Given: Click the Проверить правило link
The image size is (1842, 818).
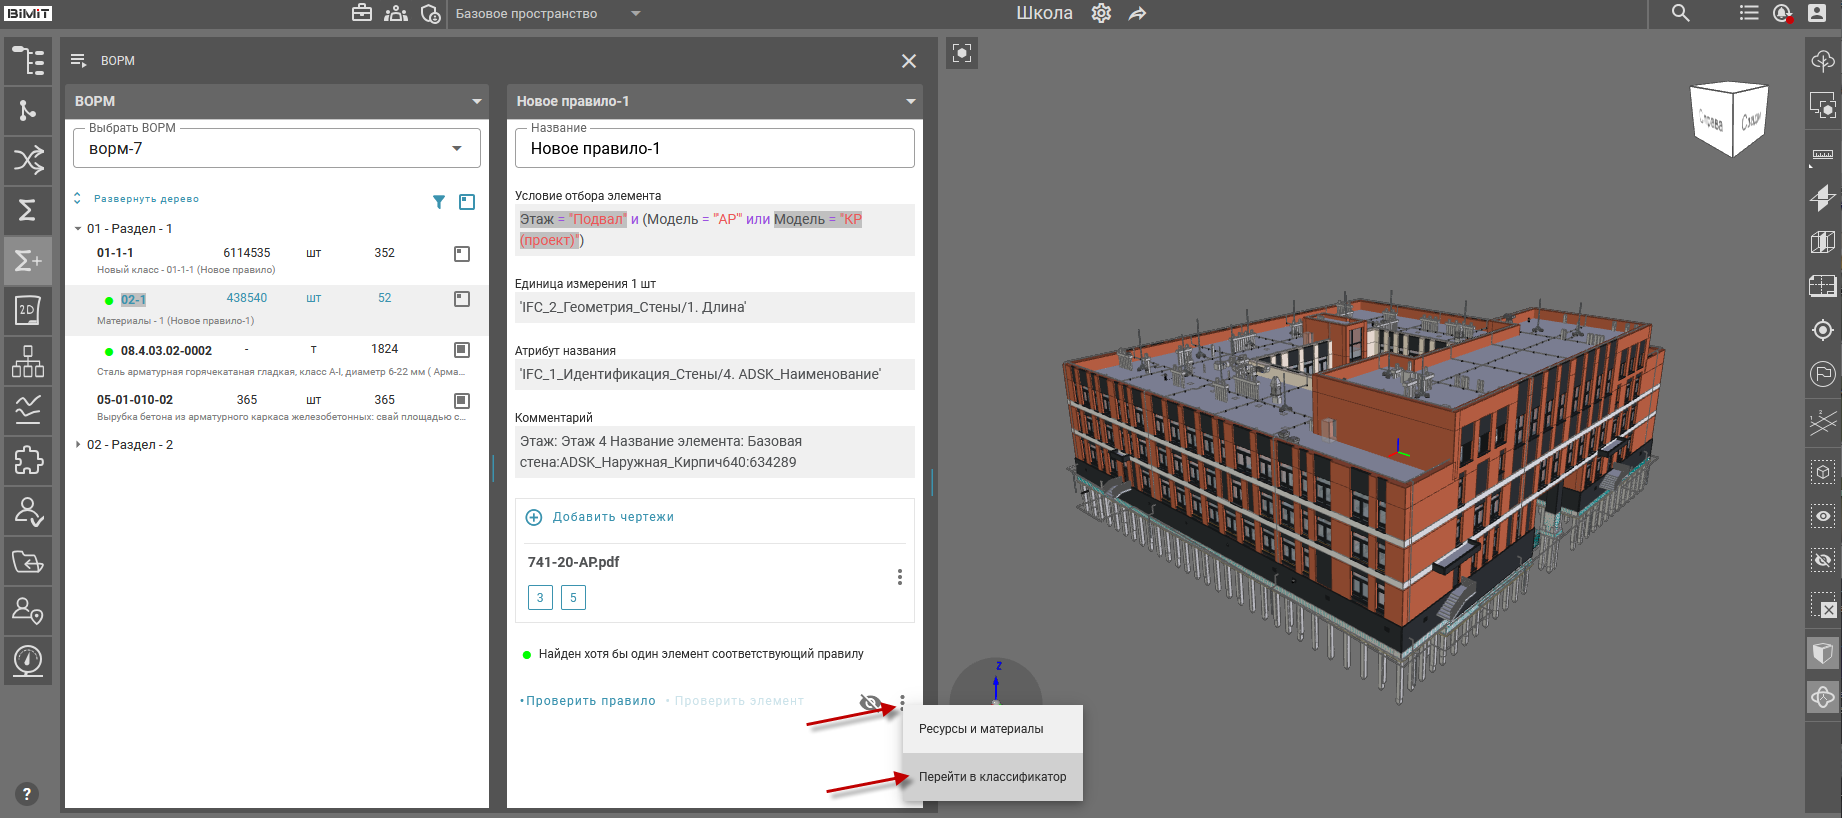Looking at the screenshot, I should pos(590,701).
